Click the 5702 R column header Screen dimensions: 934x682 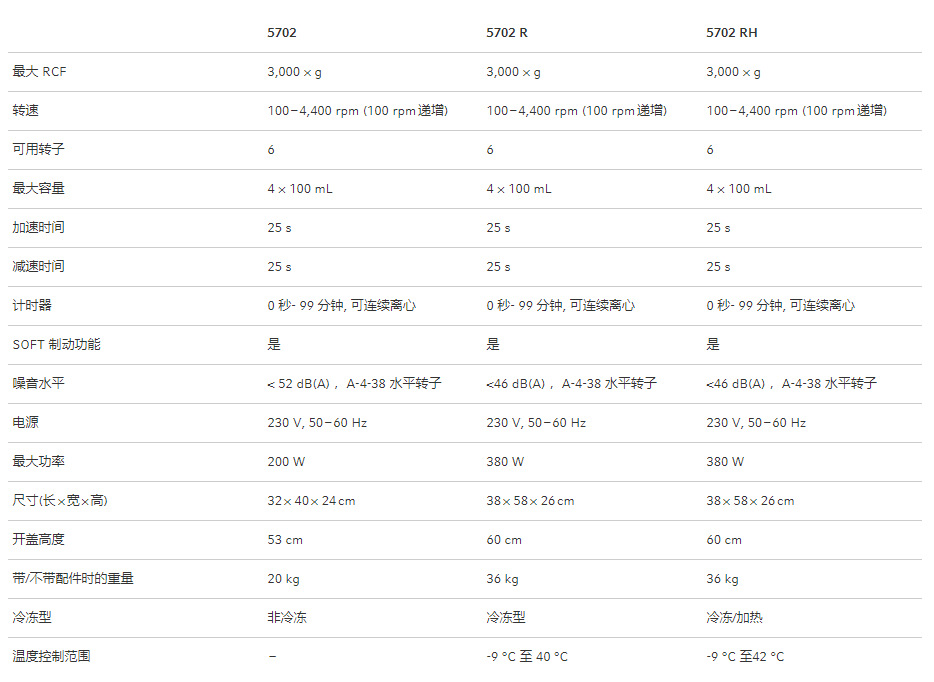pos(507,33)
